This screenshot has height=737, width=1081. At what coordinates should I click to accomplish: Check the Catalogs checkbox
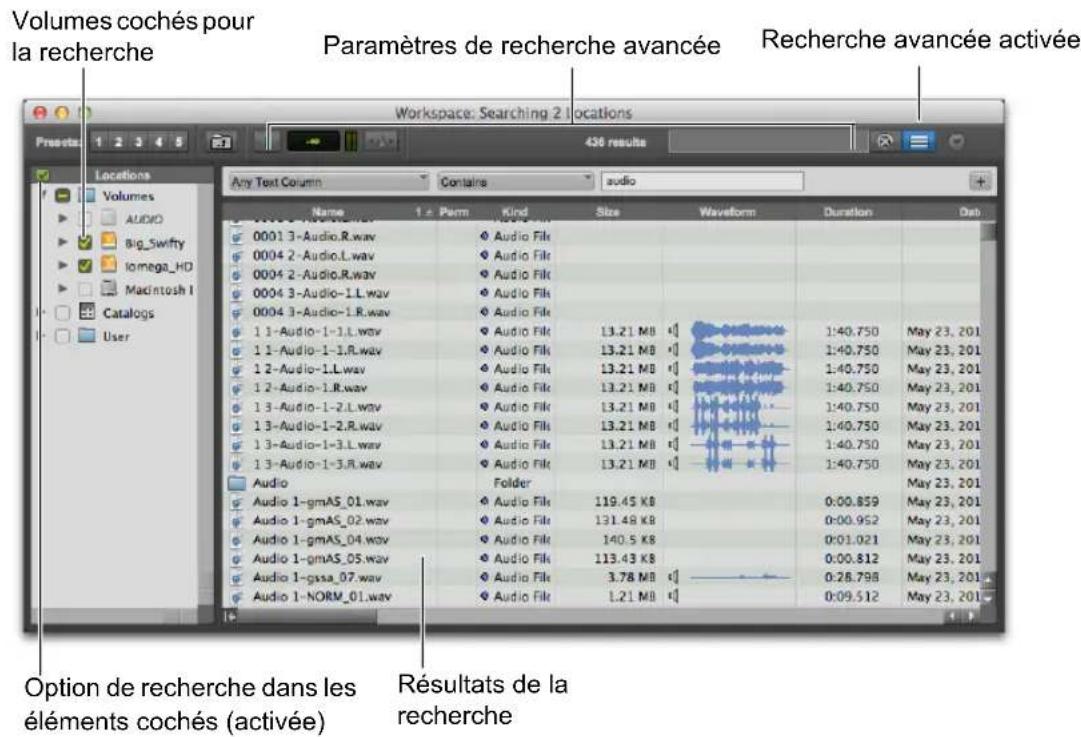[63, 312]
